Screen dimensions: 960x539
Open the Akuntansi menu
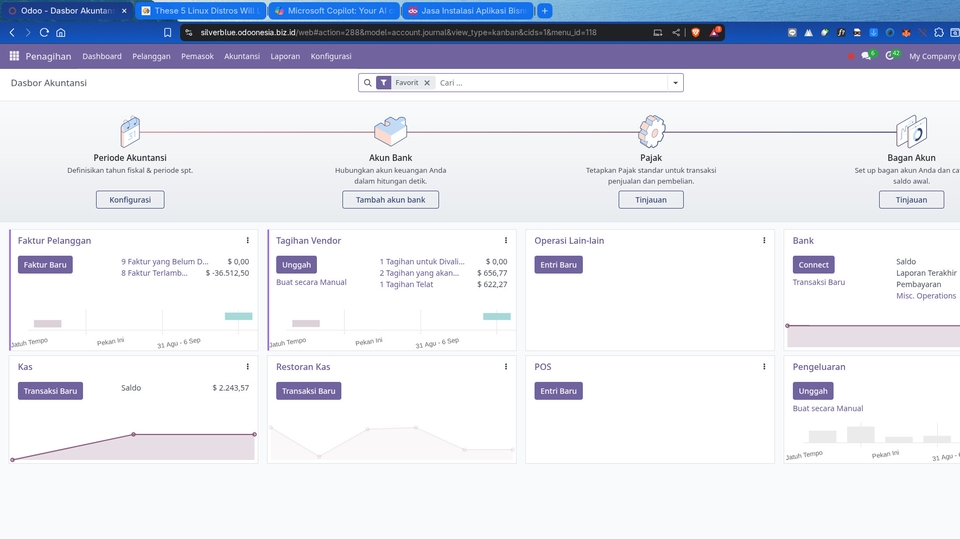coord(242,57)
